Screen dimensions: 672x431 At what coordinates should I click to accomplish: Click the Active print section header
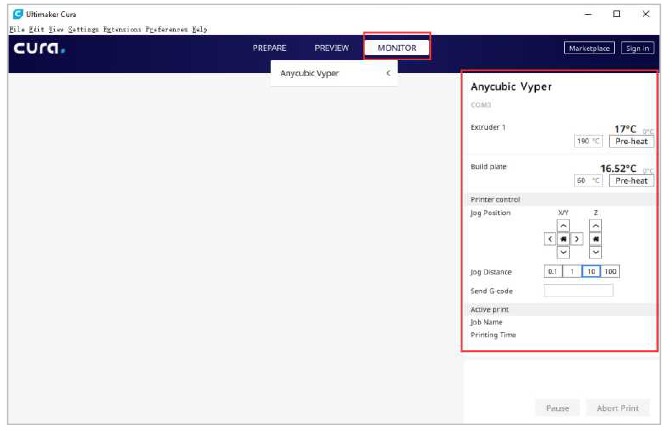pos(561,309)
